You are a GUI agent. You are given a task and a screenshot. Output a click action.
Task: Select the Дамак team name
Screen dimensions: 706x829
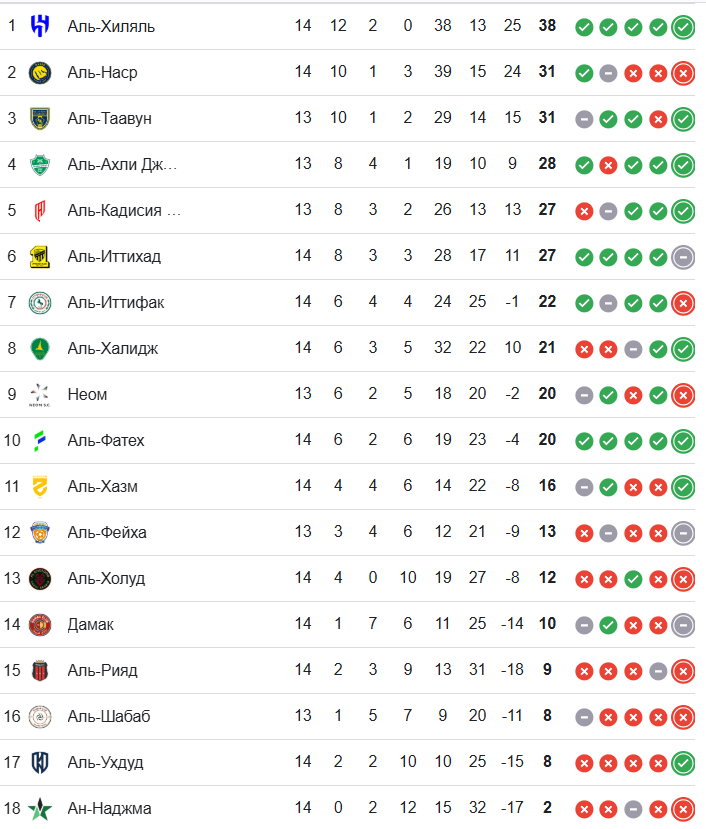point(91,624)
